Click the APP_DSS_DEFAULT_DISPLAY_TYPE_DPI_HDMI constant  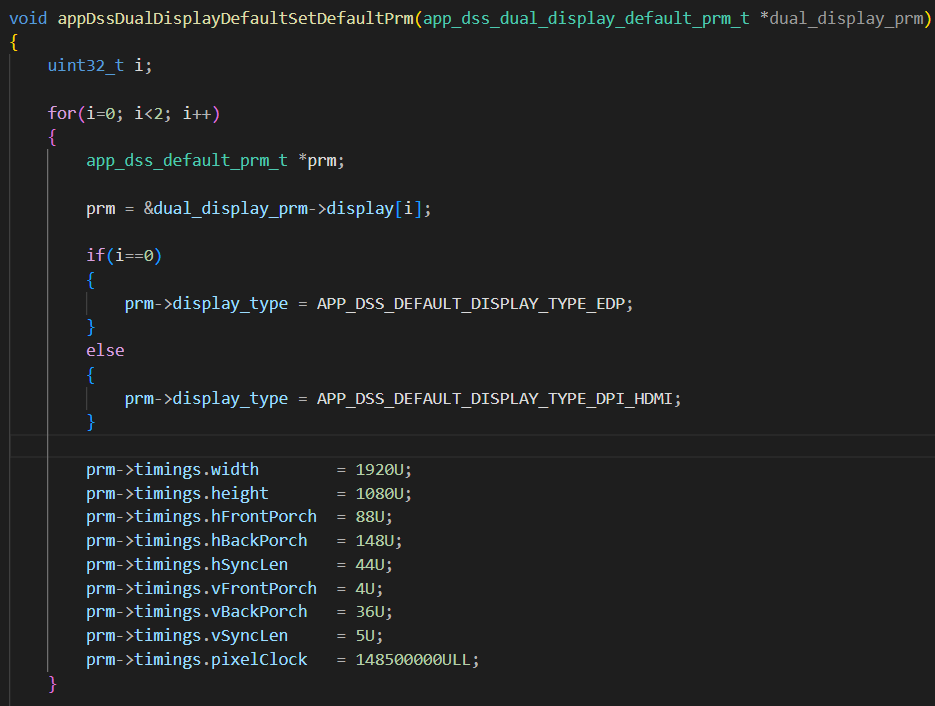pyautogui.click(x=495, y=398)
